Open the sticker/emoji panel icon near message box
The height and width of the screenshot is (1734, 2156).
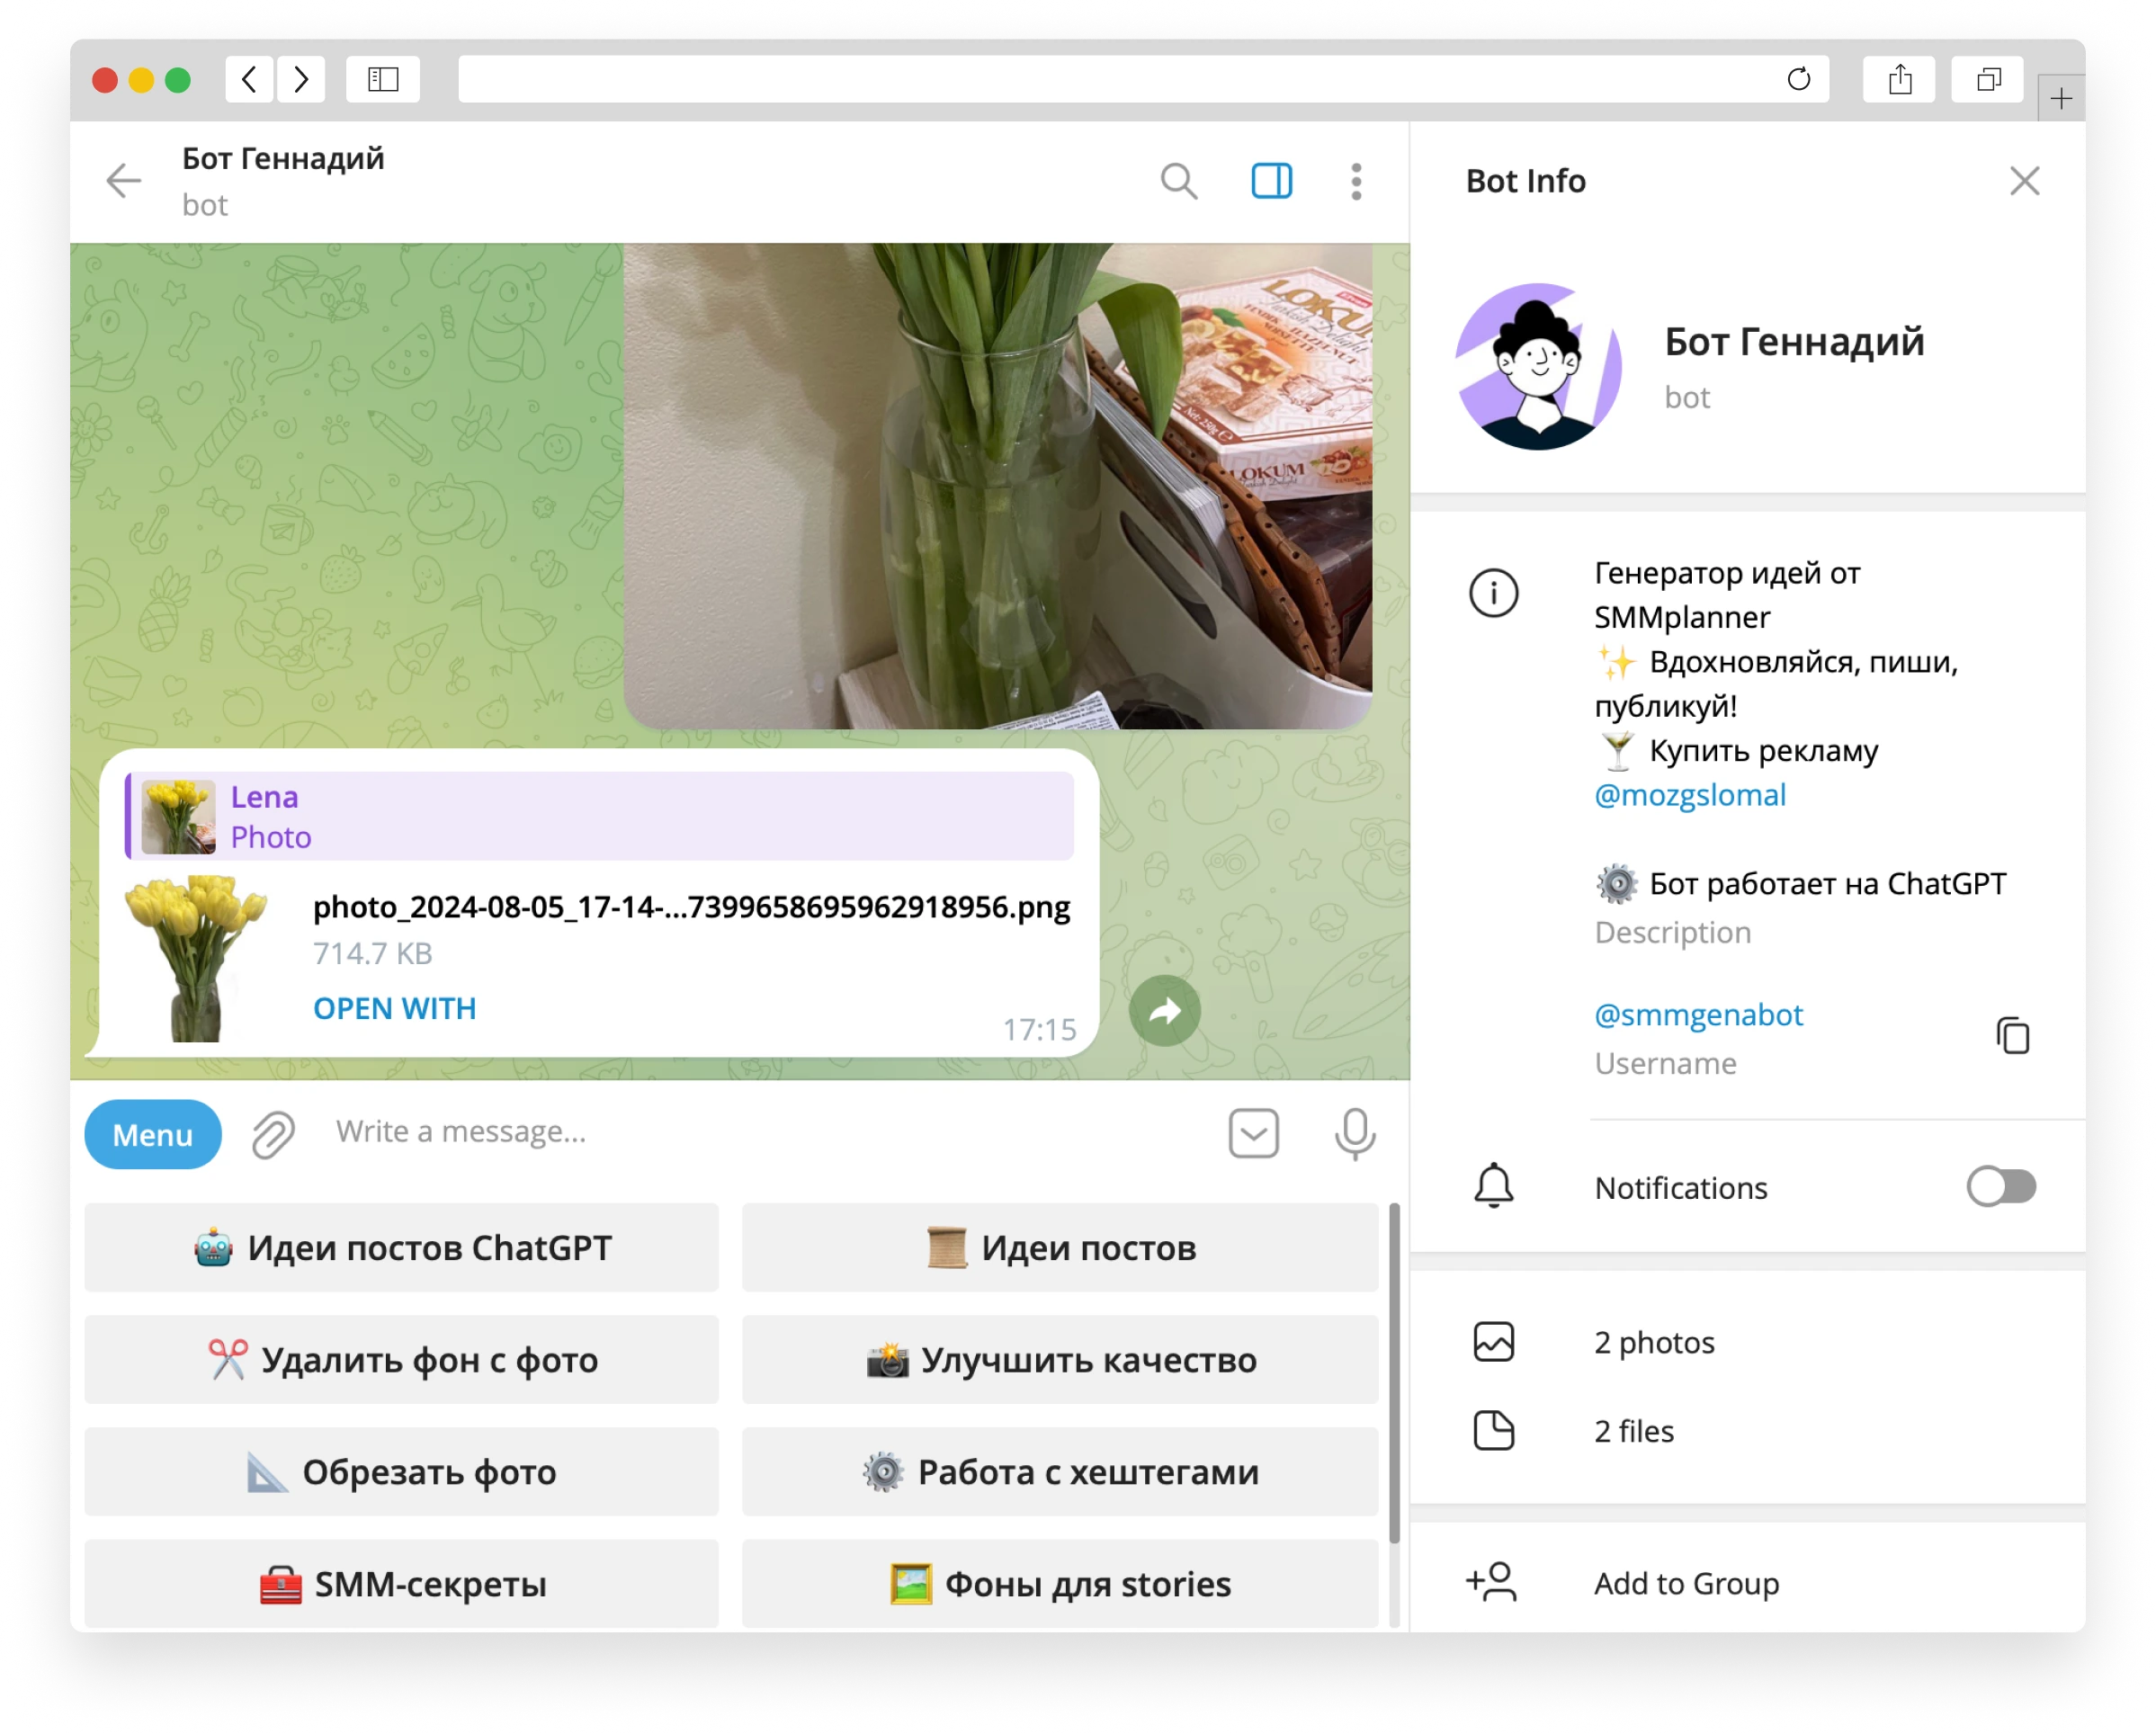coord(1254,1133)
